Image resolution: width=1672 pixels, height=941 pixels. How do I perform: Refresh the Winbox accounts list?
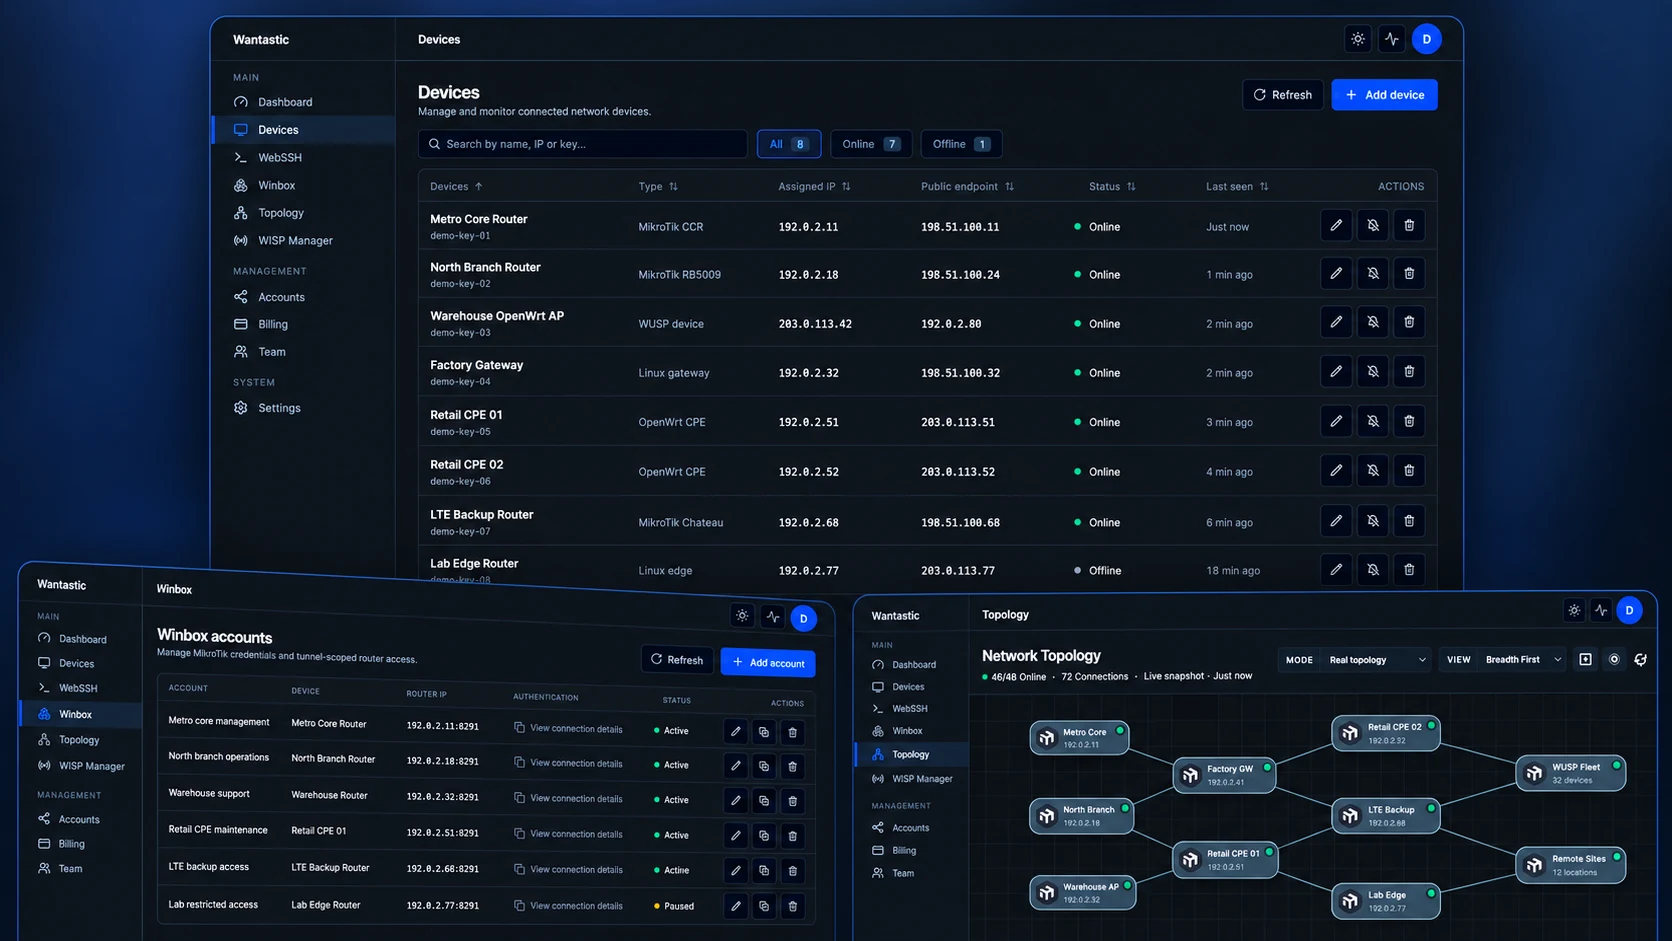click(x=676, y=660)
